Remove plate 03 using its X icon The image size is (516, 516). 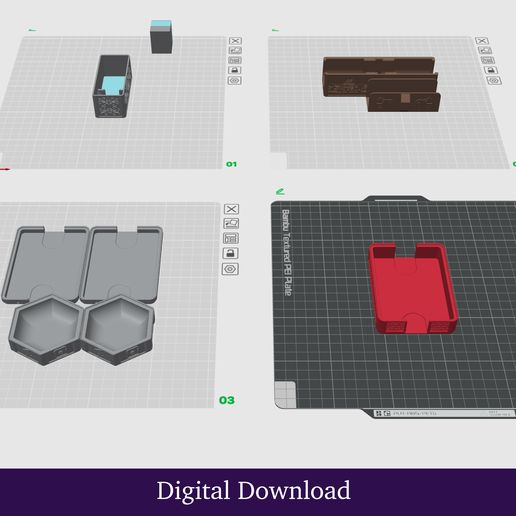coord(231,209)
